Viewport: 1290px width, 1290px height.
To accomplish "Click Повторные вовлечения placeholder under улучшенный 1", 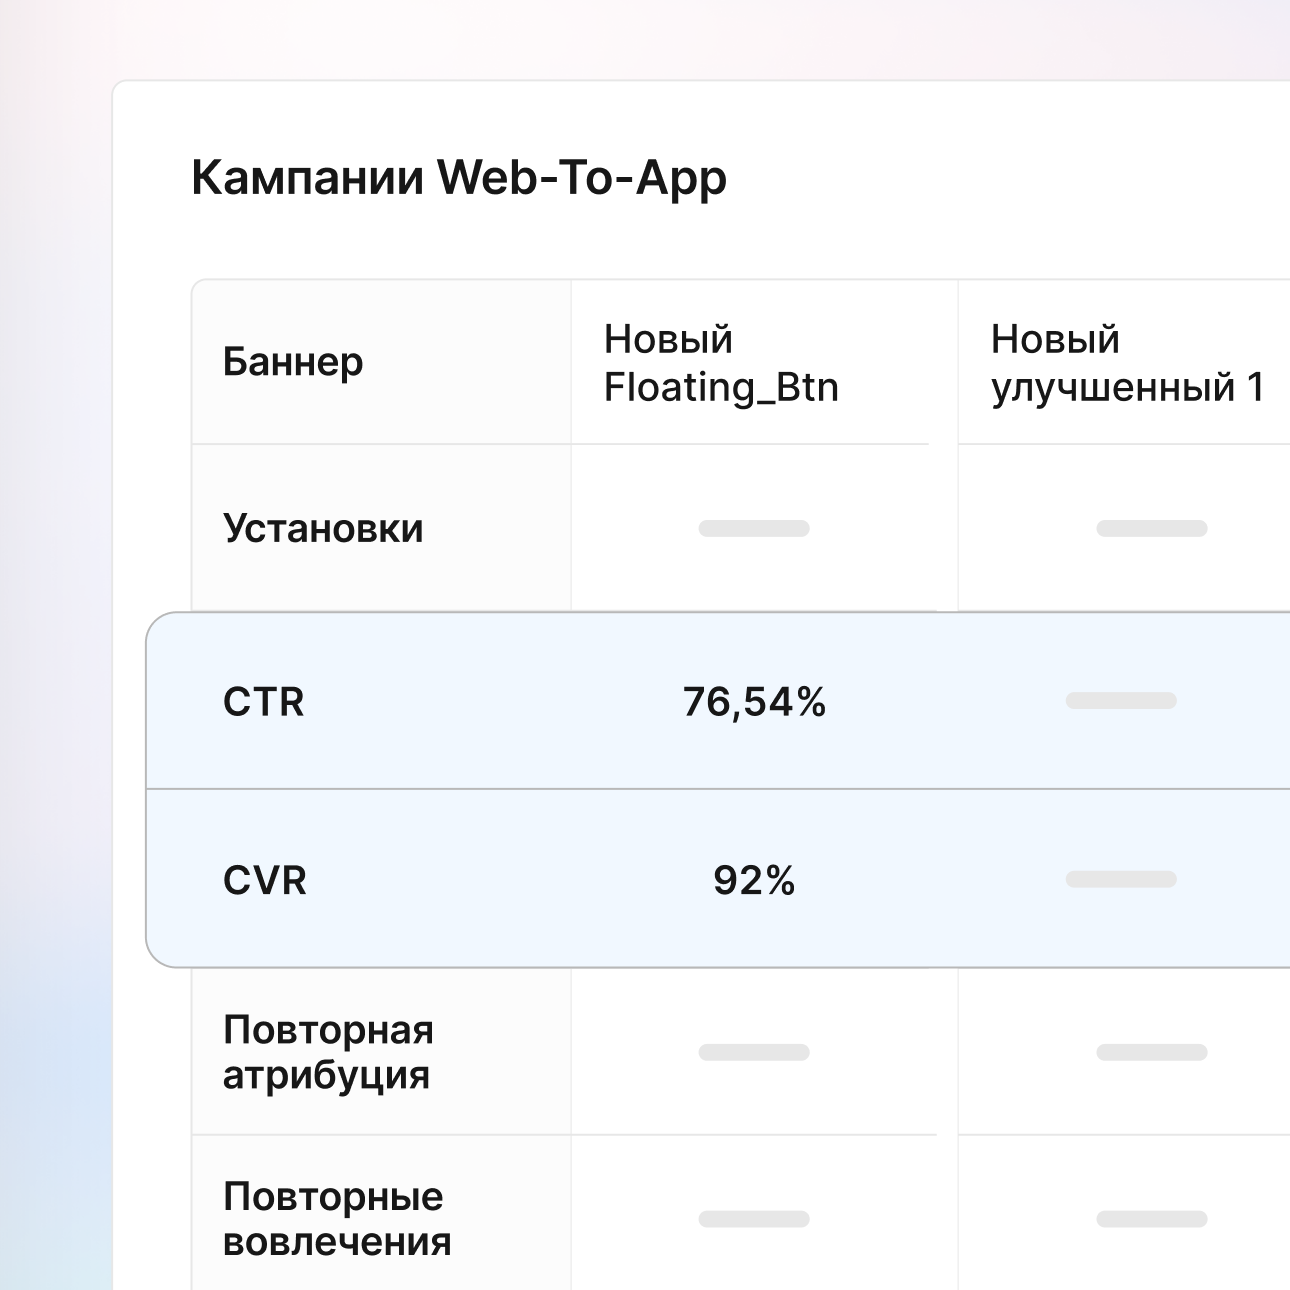I will point(1151,1219).
